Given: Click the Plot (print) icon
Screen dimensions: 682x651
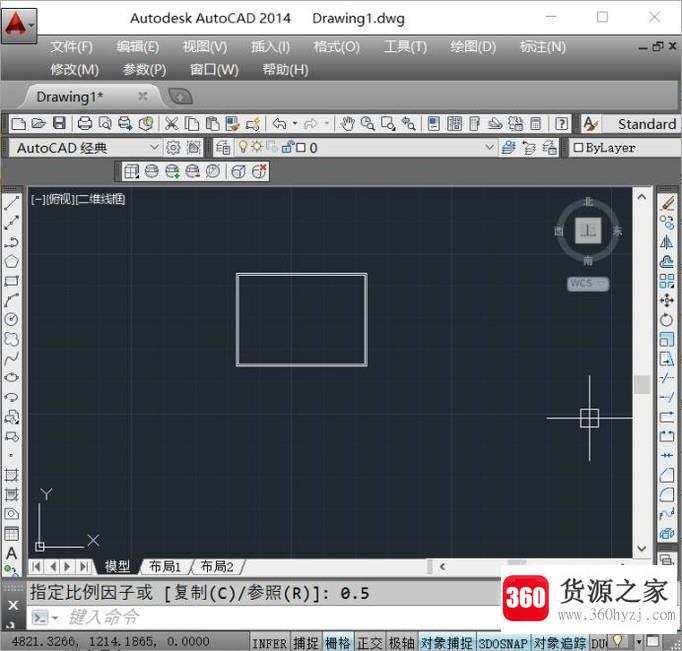Looking at the screenshot, I should click(84, 124).
